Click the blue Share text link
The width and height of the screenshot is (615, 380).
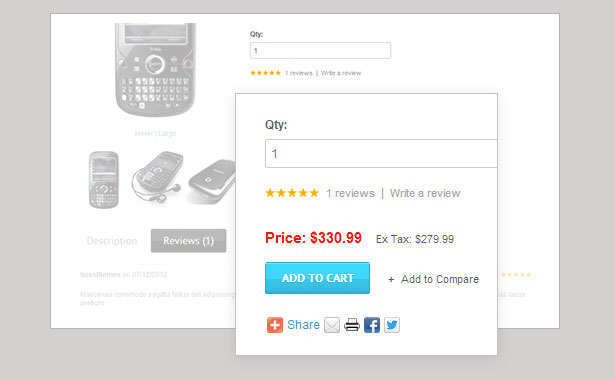pyautogui.click(x=303, y=325)
